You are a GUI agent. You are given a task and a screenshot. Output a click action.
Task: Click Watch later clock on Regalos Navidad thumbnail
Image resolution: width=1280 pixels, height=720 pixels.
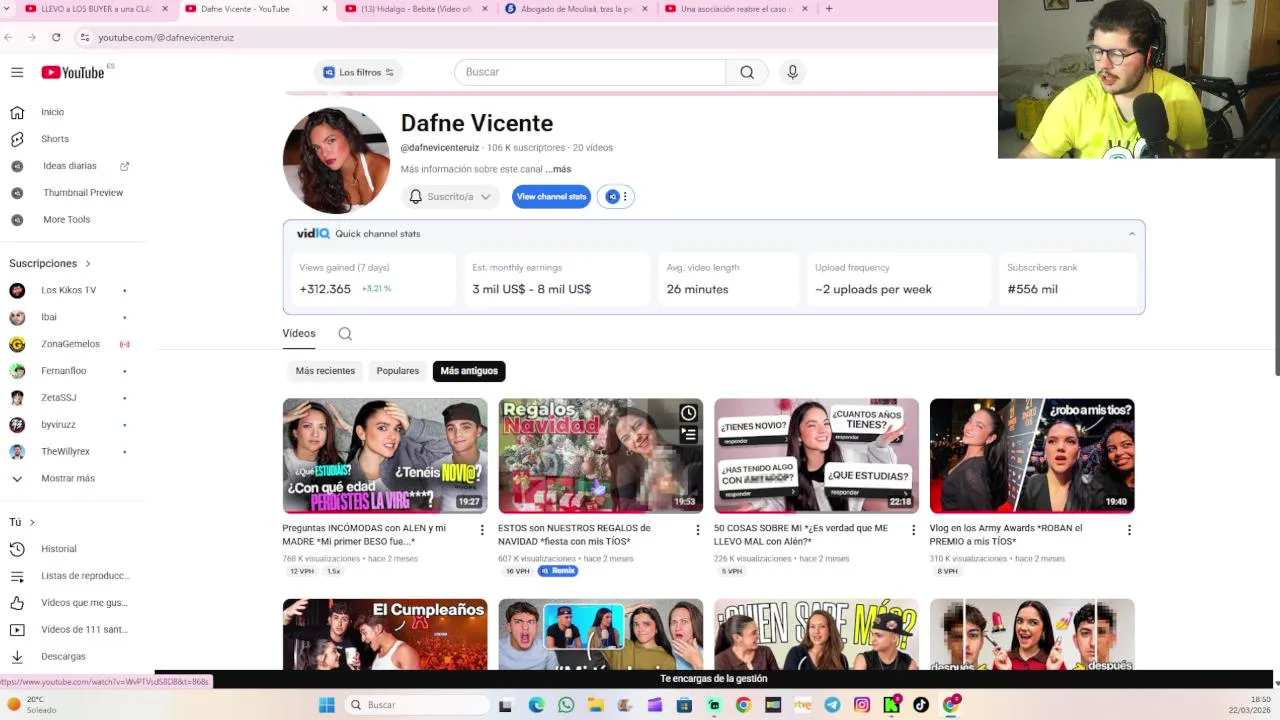pos(688,413)
